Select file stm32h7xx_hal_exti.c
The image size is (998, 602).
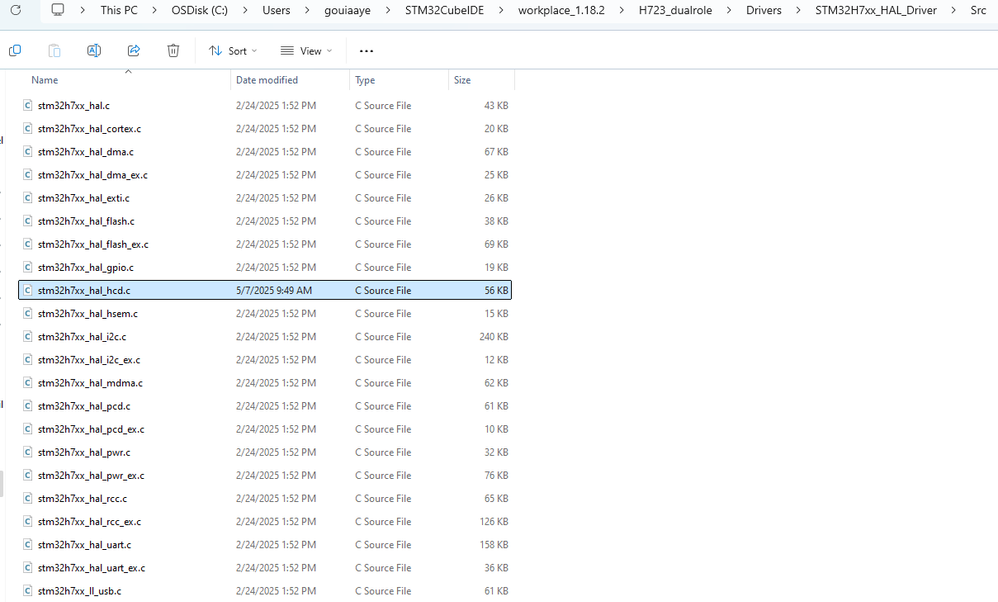pyautogui.click(x=265, y=198)
